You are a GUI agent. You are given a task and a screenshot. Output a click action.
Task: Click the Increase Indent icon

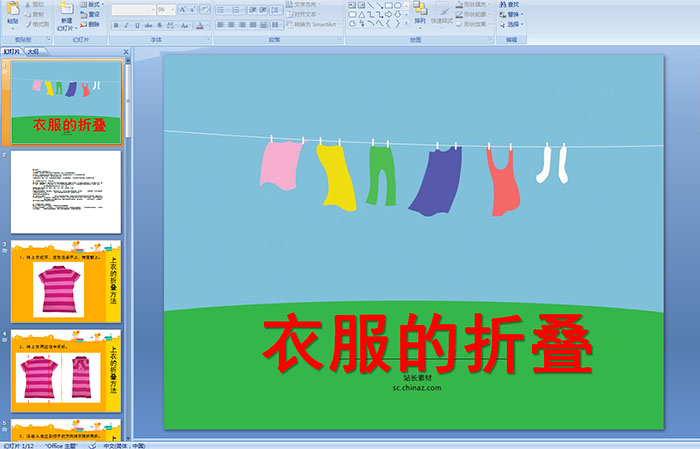(x=263, y=10)
